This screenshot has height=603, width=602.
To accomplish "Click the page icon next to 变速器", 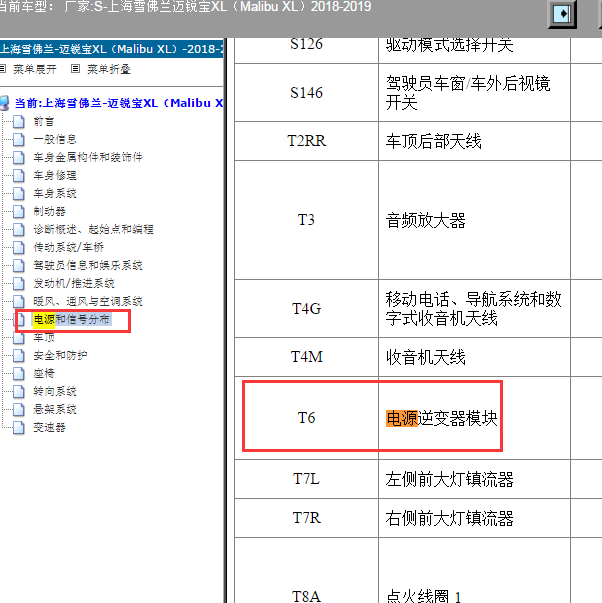I will coord(18,427).
